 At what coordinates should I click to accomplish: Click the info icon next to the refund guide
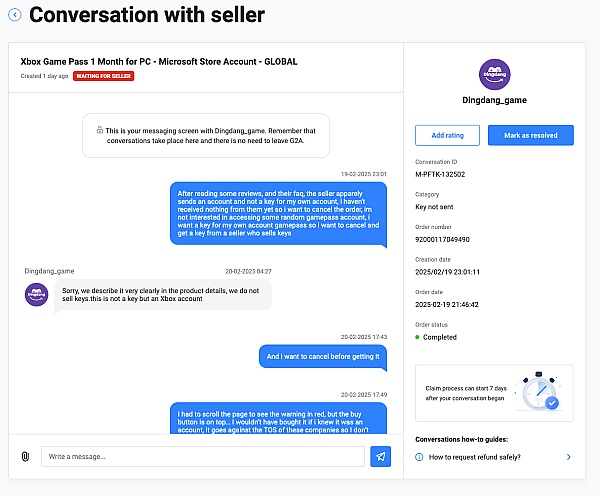coord(419,457)
